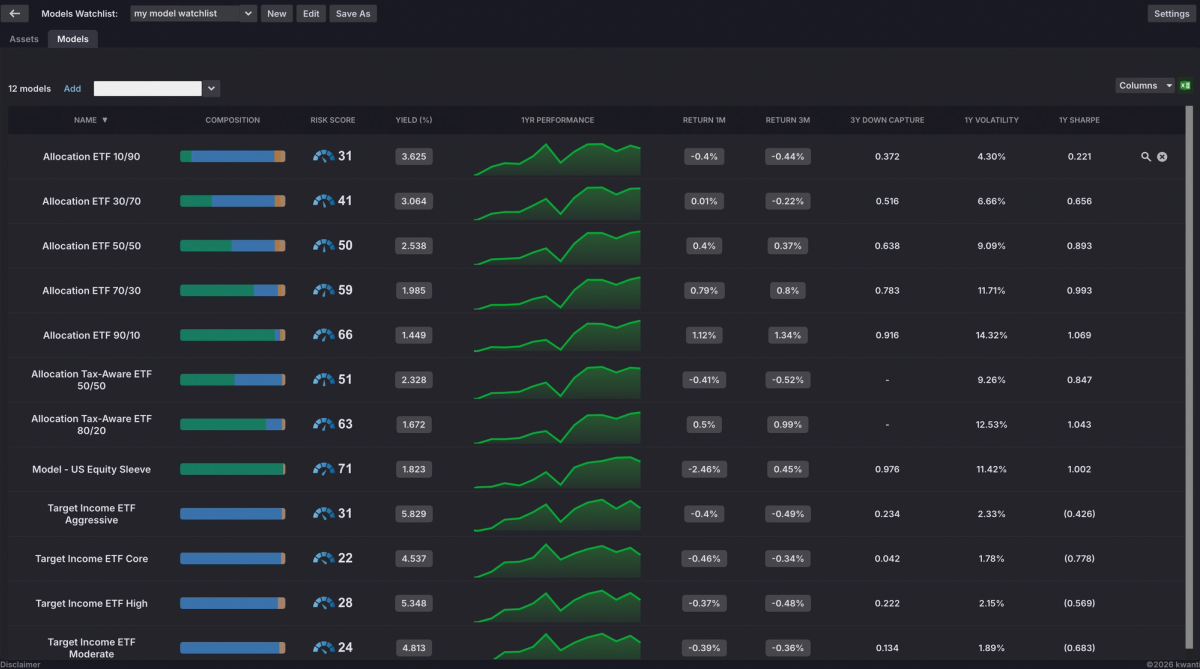Click the Composition column header

point(233,120)
